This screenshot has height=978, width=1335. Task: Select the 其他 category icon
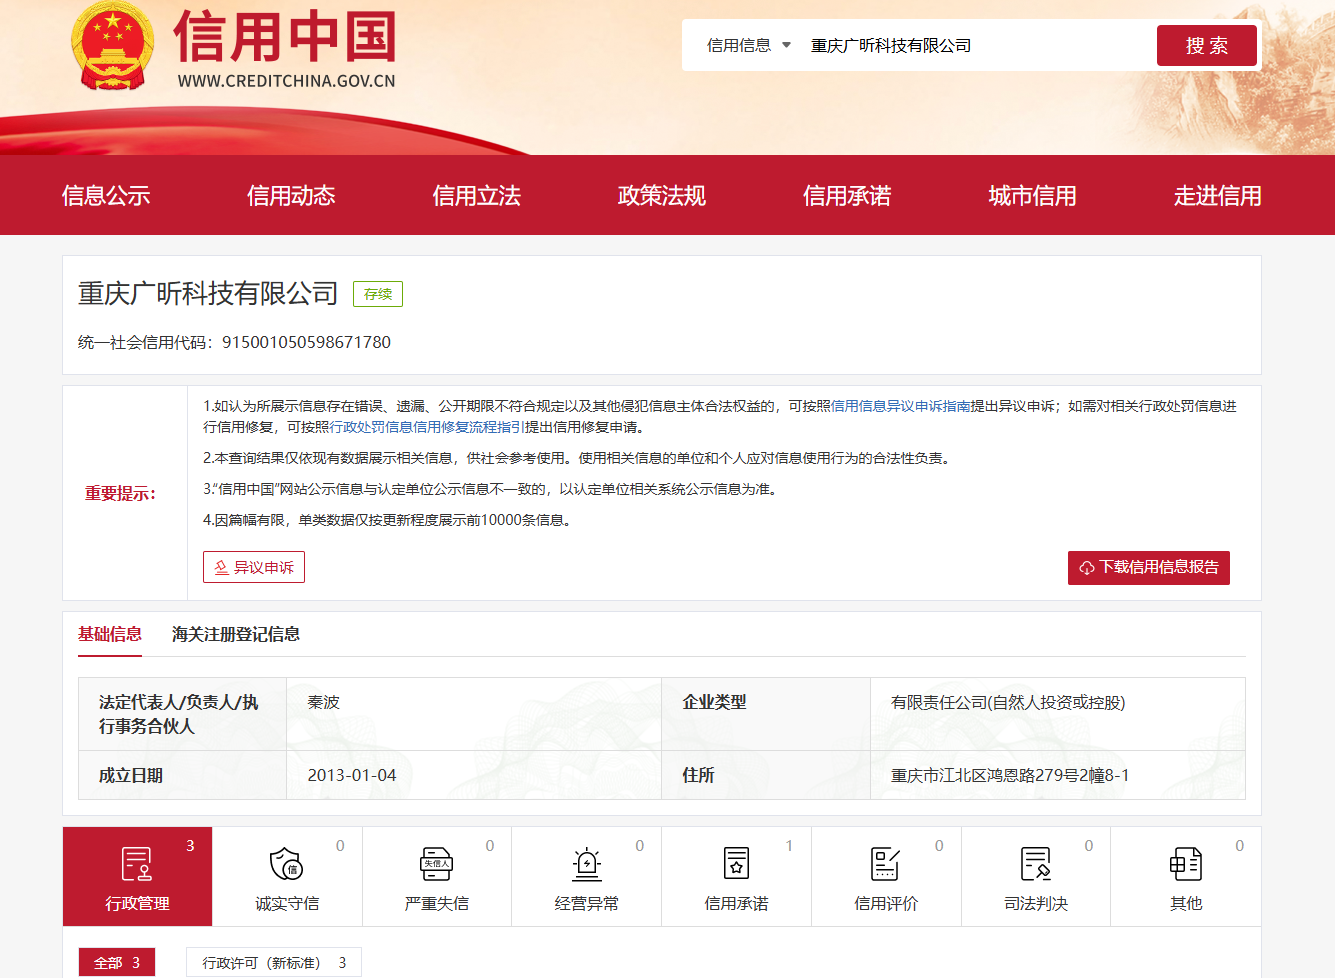(1186, 864)
